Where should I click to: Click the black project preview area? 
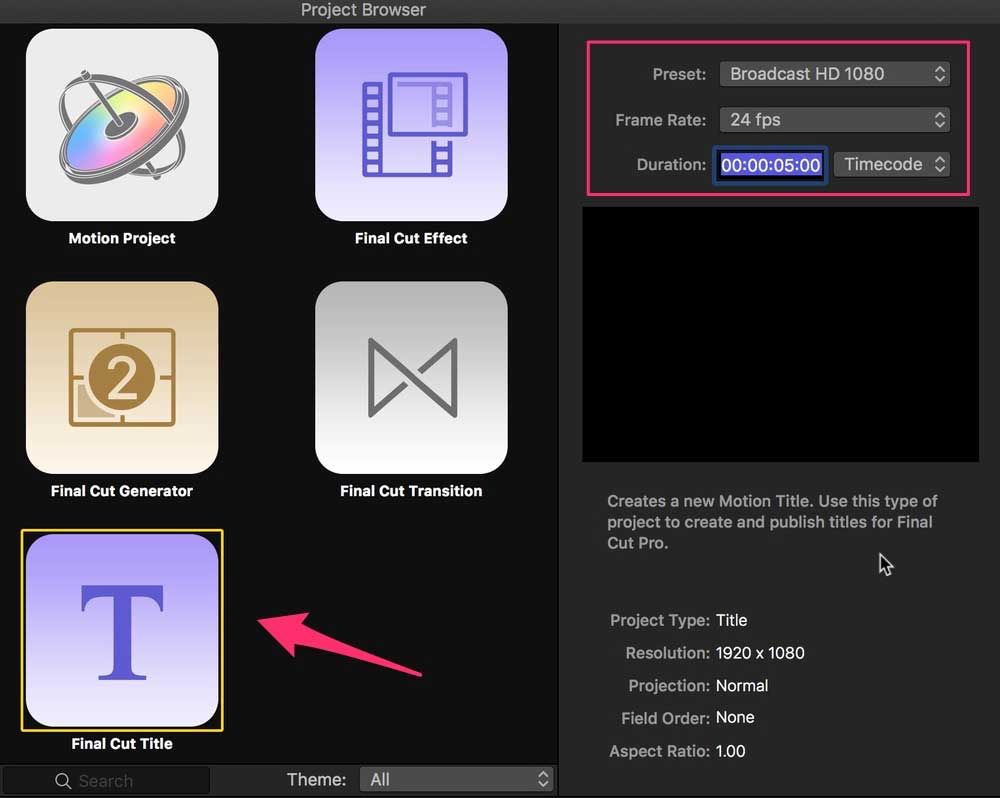[780, 334]
